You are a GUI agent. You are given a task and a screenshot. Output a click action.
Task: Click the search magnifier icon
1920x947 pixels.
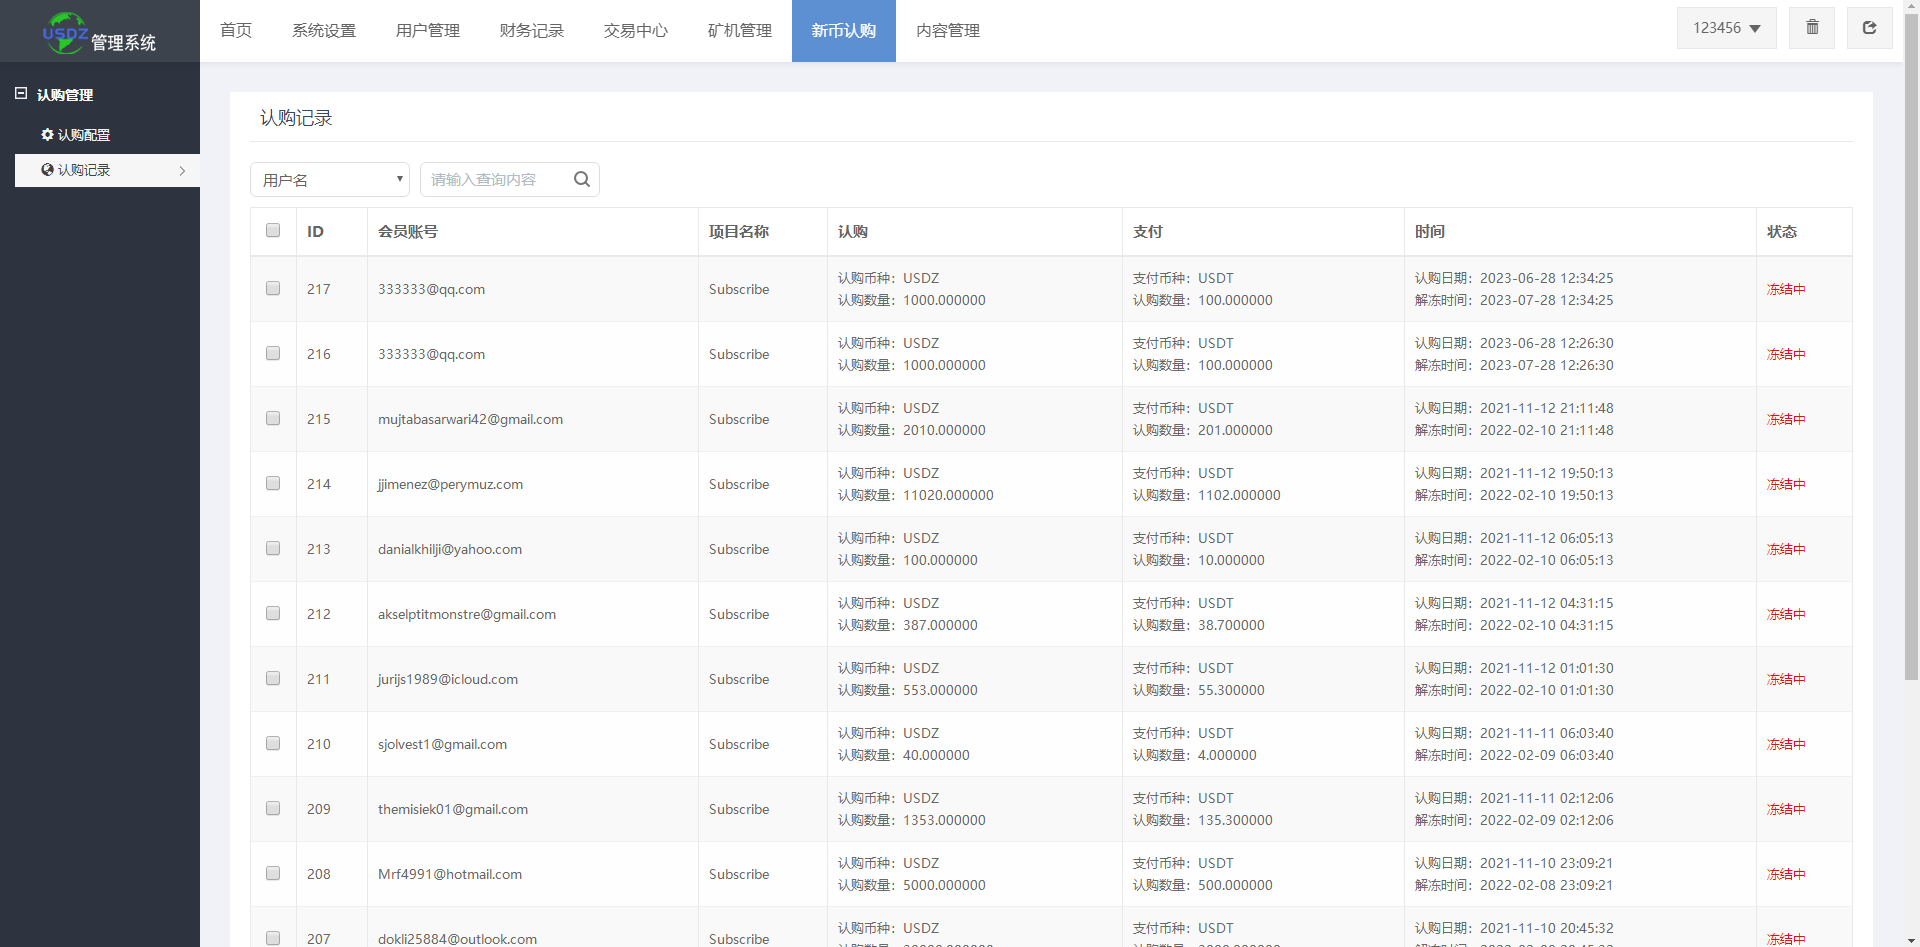582,180
